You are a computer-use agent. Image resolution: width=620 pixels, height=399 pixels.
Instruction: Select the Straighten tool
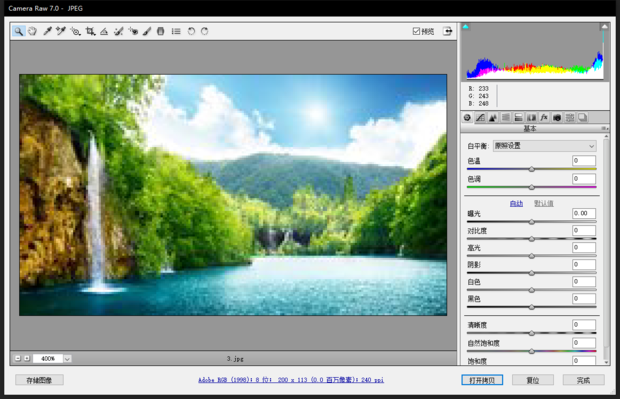[104, 31]
